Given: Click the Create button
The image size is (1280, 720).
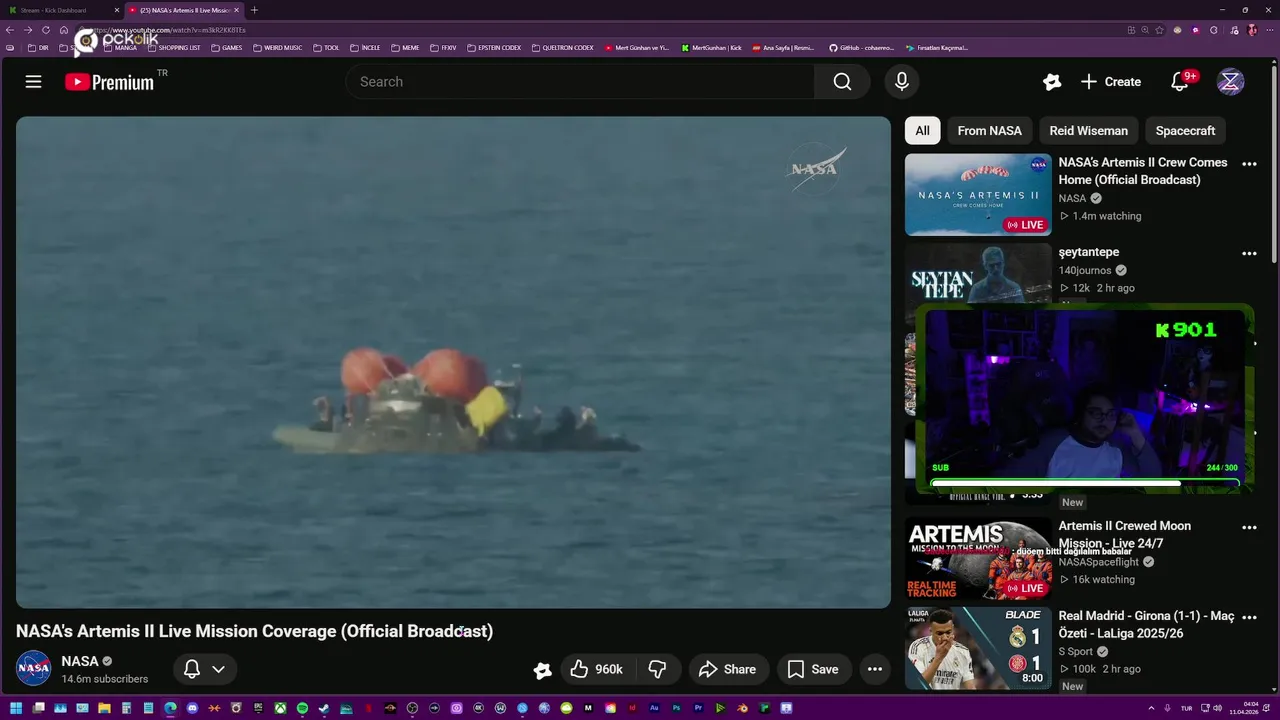Looking at the screenshot, I should tap(1111, 82).
